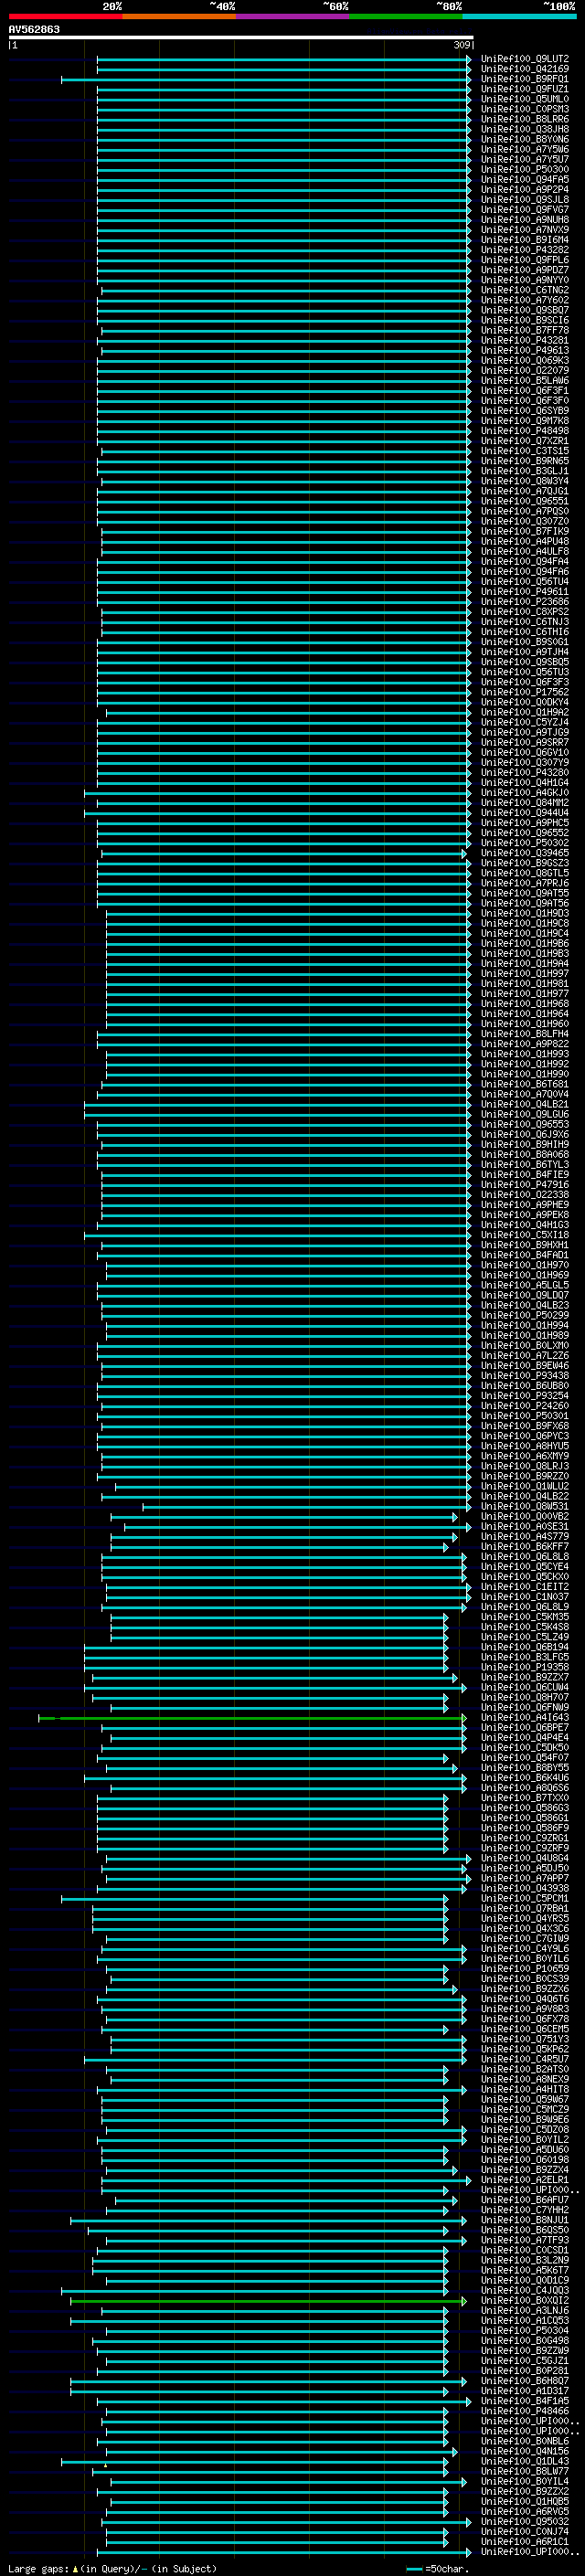Screen dimensions: 585x2576
Task: Open hit UniRef100_C5KM35
Action: pos(524,1617)
